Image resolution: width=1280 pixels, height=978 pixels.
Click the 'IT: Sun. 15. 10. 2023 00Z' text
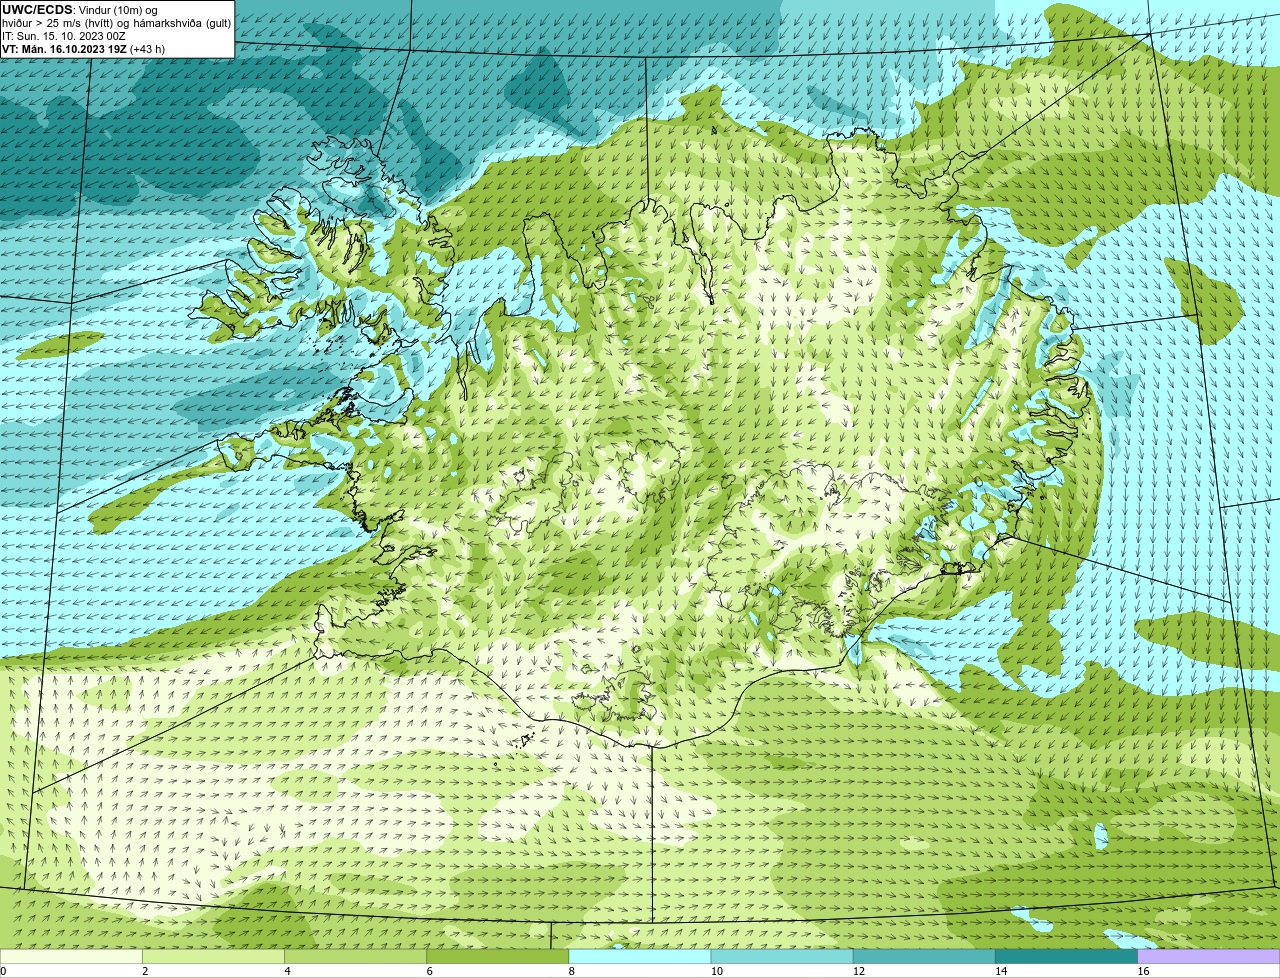(63, 36)
